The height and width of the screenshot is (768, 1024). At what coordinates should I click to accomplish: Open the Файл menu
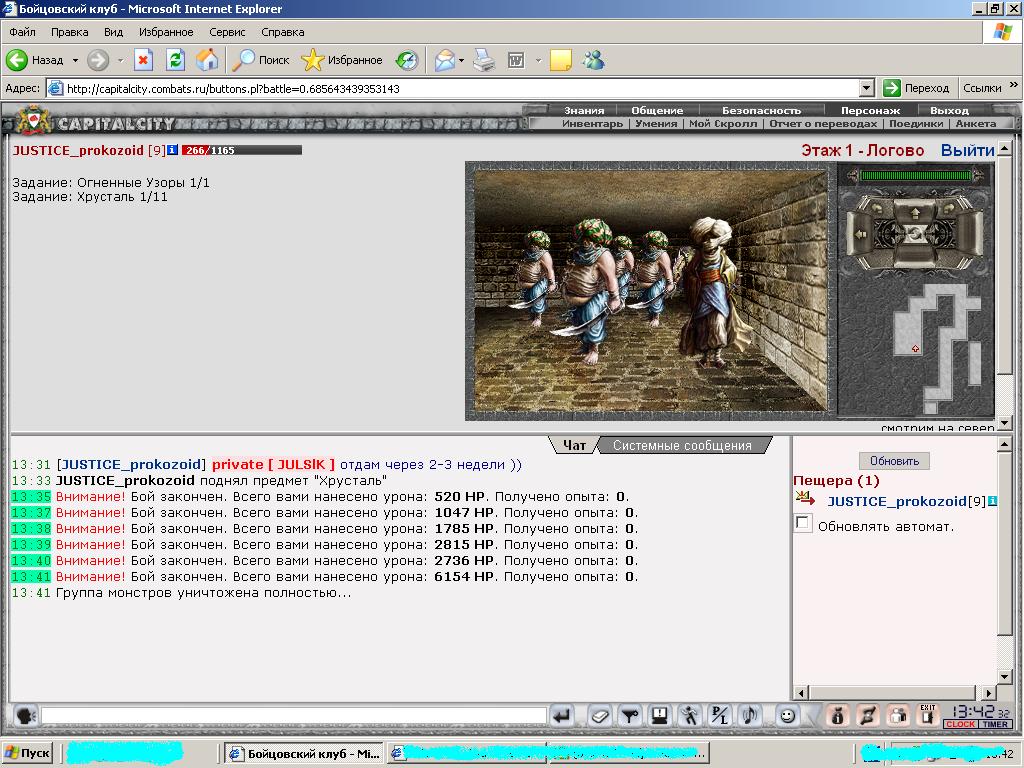pos(22,32)
